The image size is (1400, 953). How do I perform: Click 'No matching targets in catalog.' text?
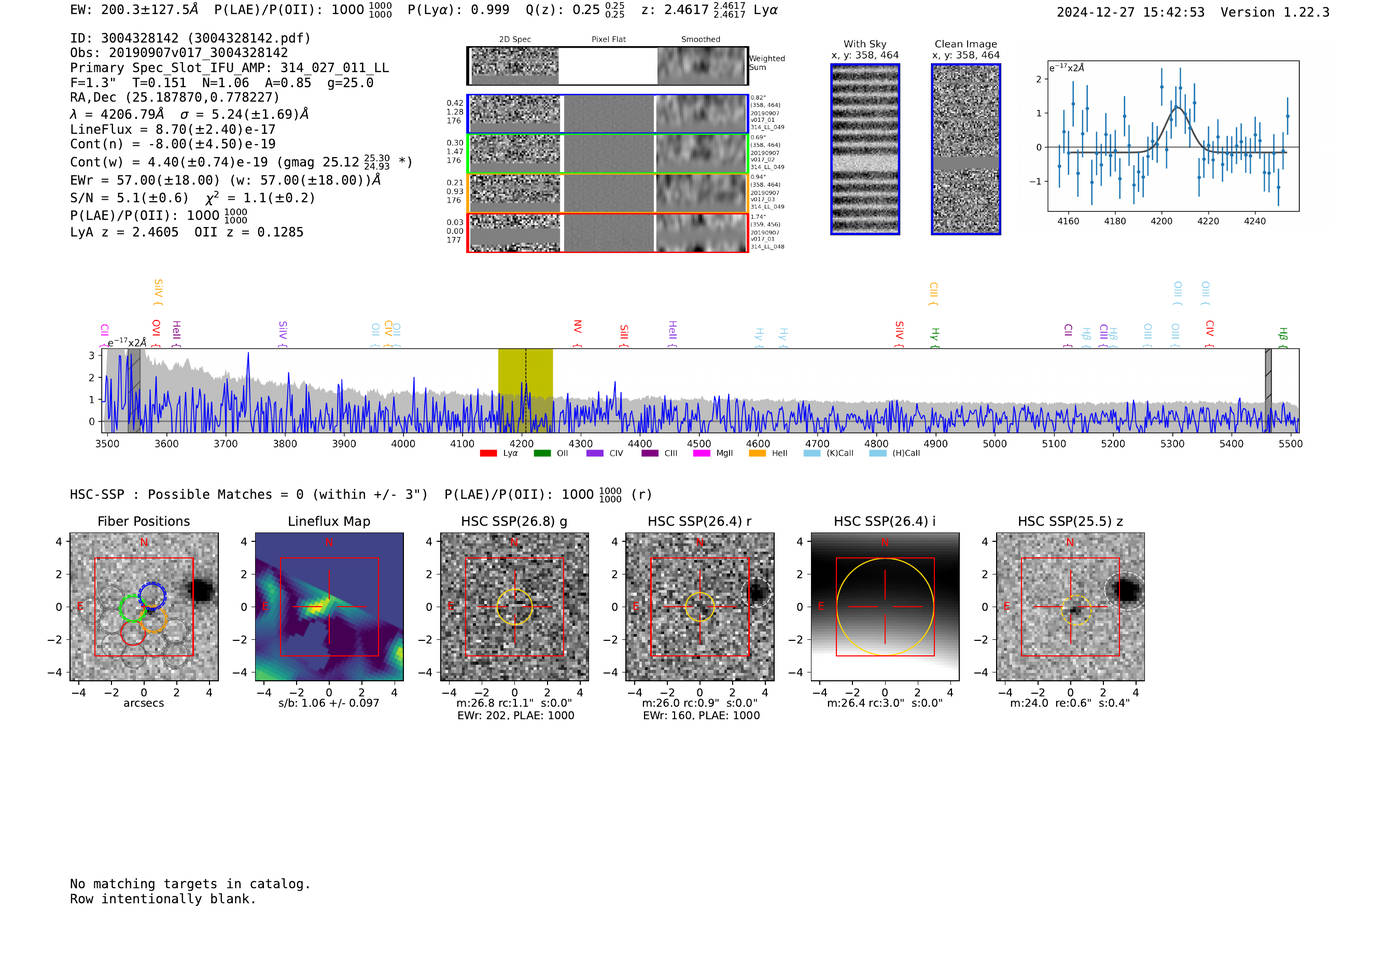190,884
